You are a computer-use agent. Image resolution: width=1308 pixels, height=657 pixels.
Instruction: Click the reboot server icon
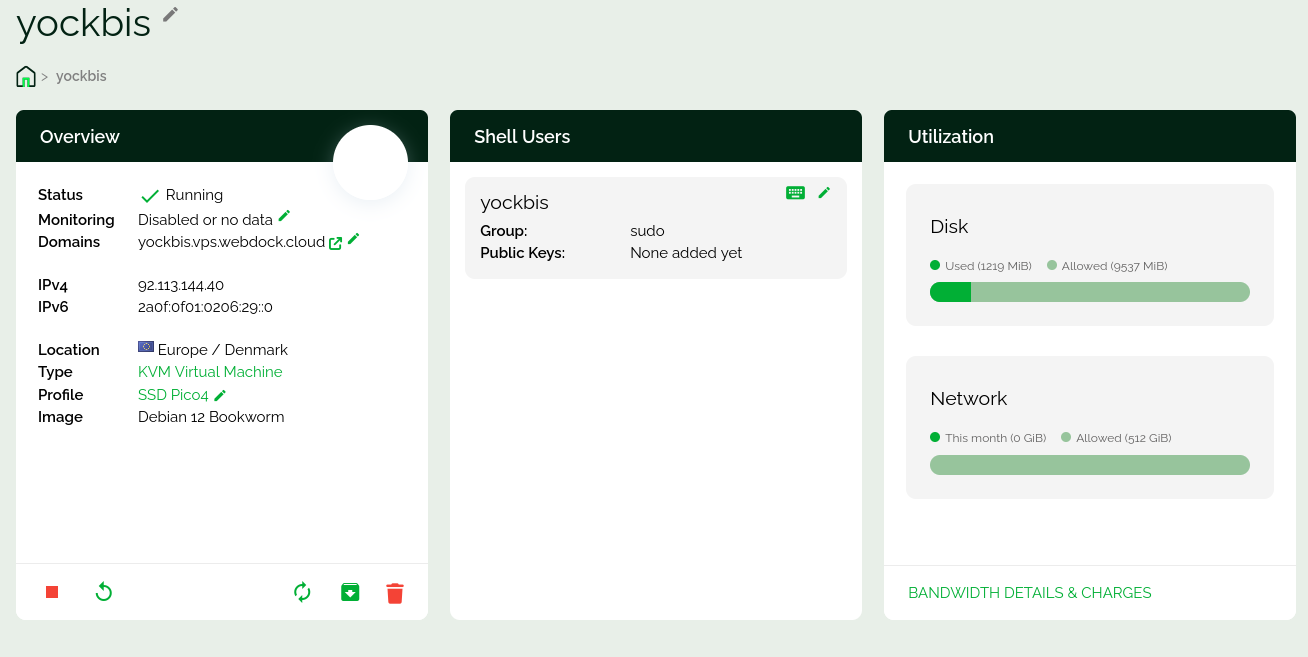click(104, 592)
